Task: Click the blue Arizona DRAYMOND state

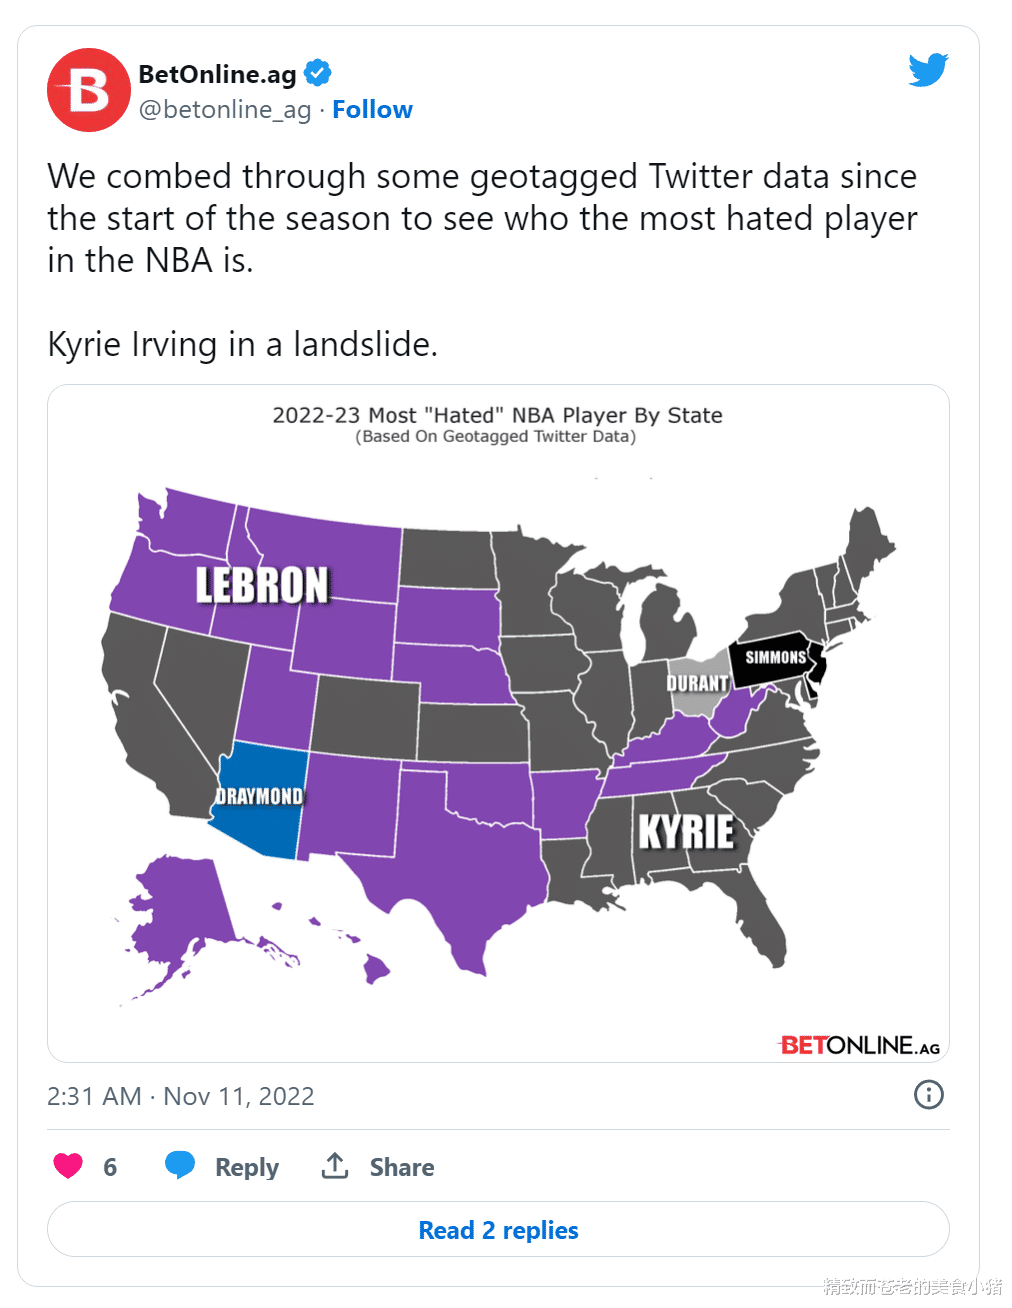Action: pyautogui.click(x=260, y=800)
